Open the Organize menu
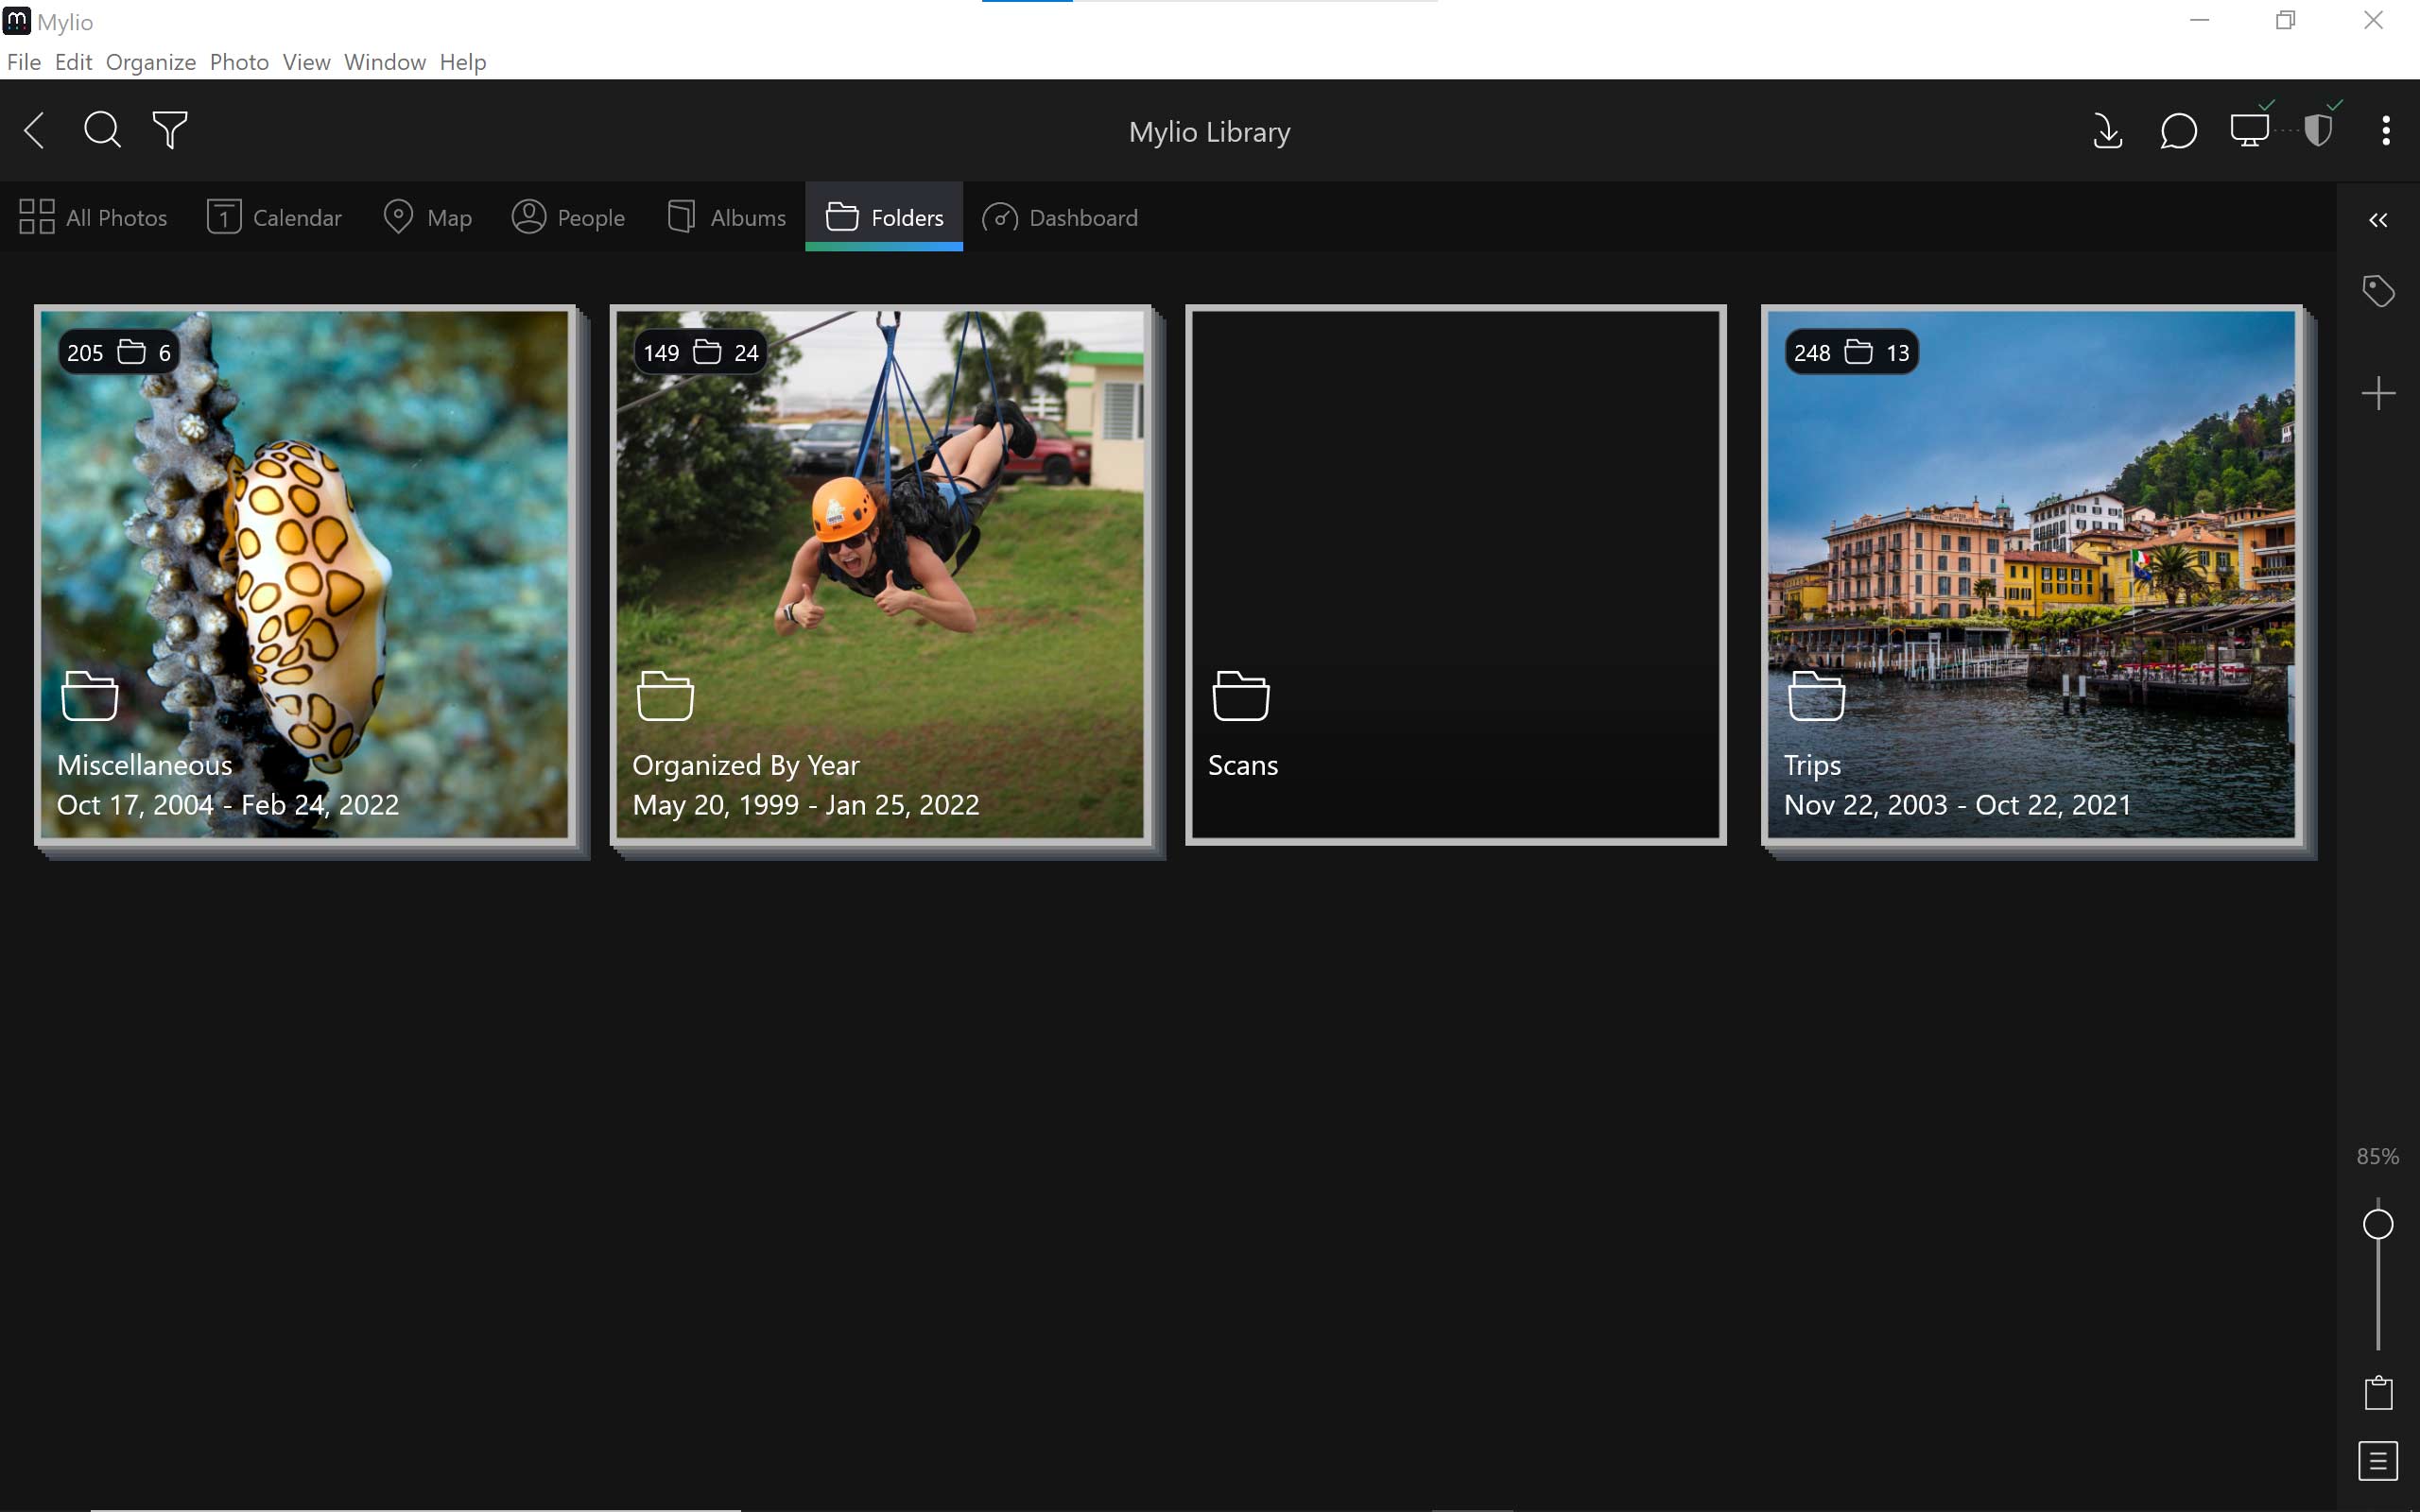Viewport: 2420px width, 1512px height. [x=150, y=62]
